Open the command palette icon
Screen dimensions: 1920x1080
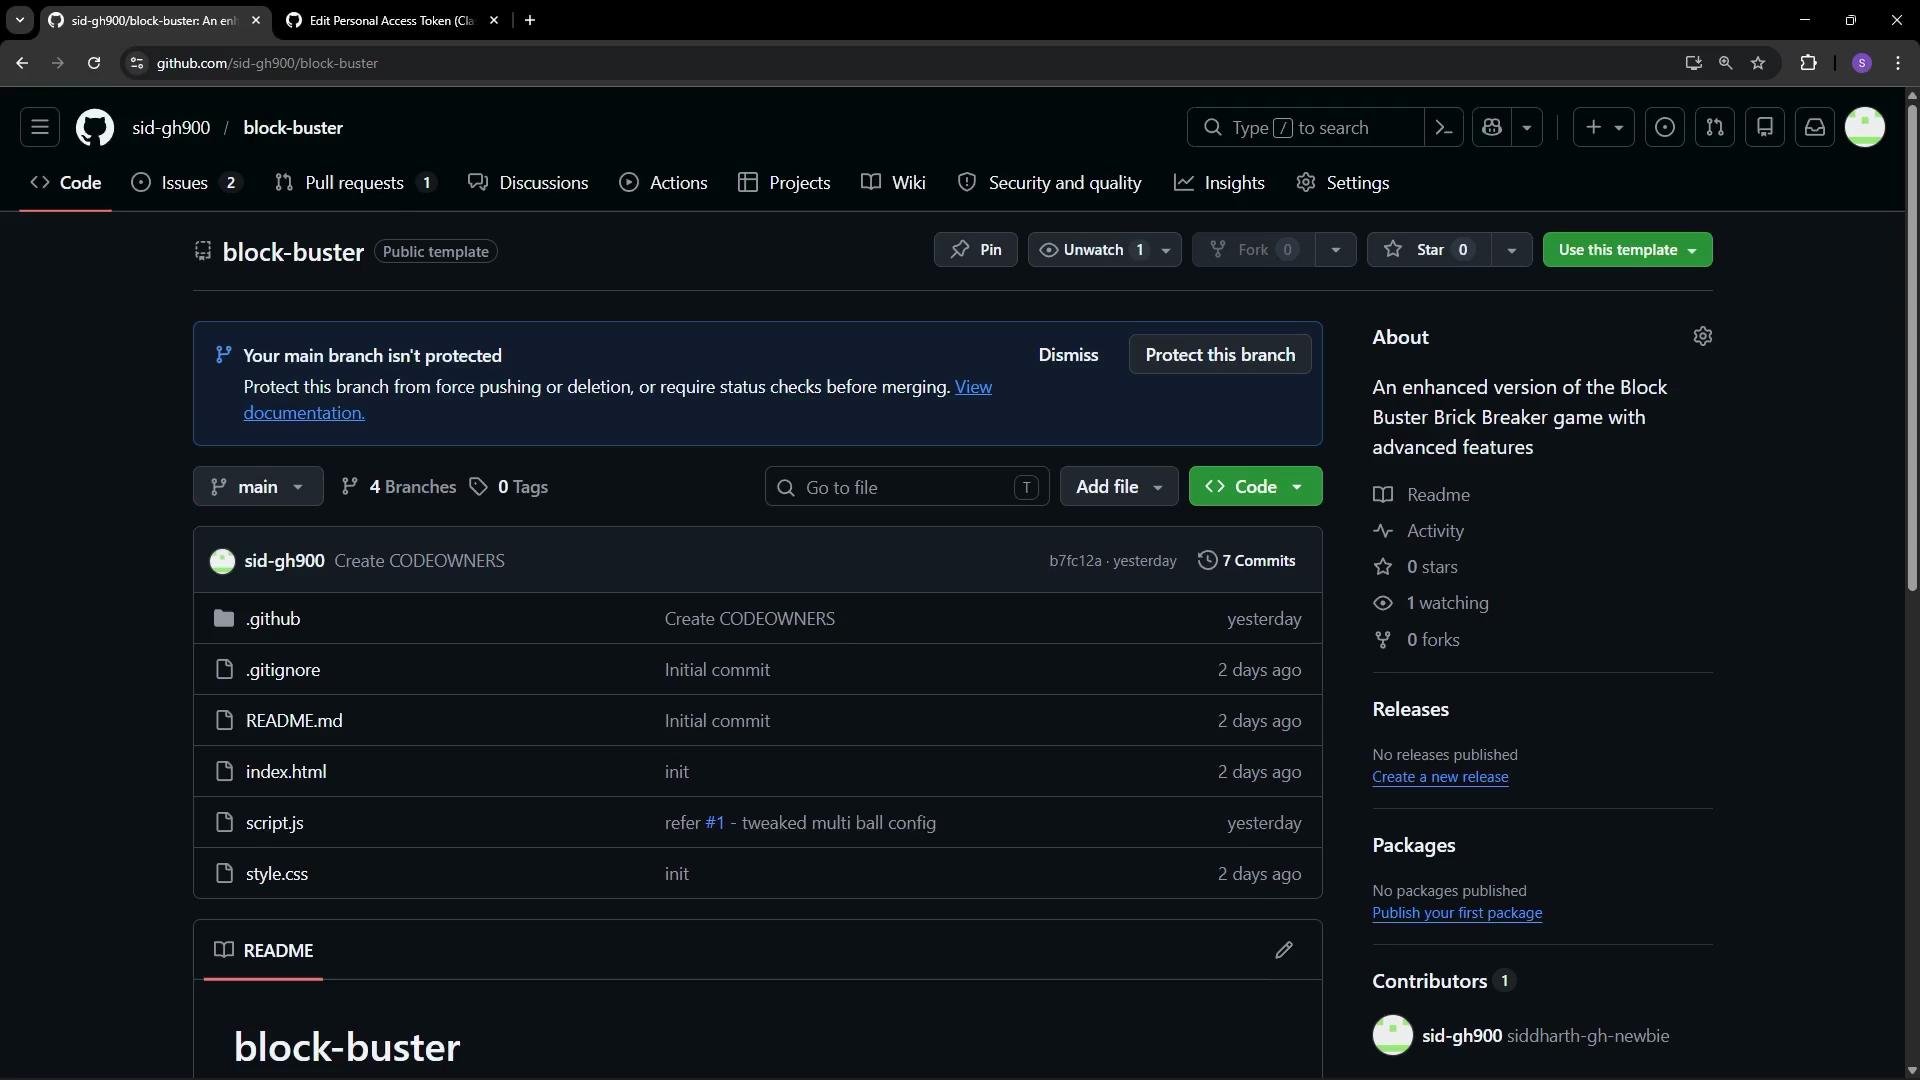1444,127
